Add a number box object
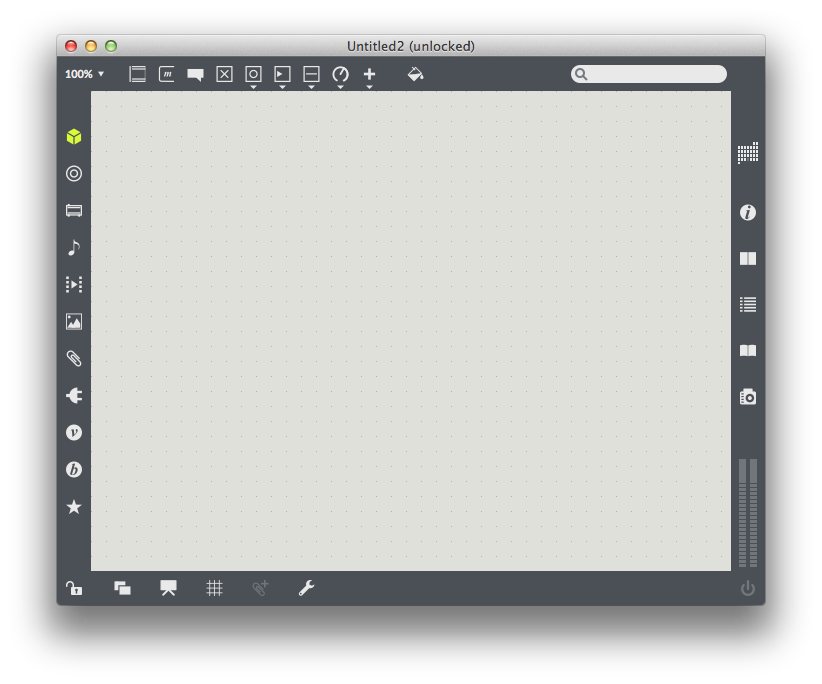 (x=282, y=74)
